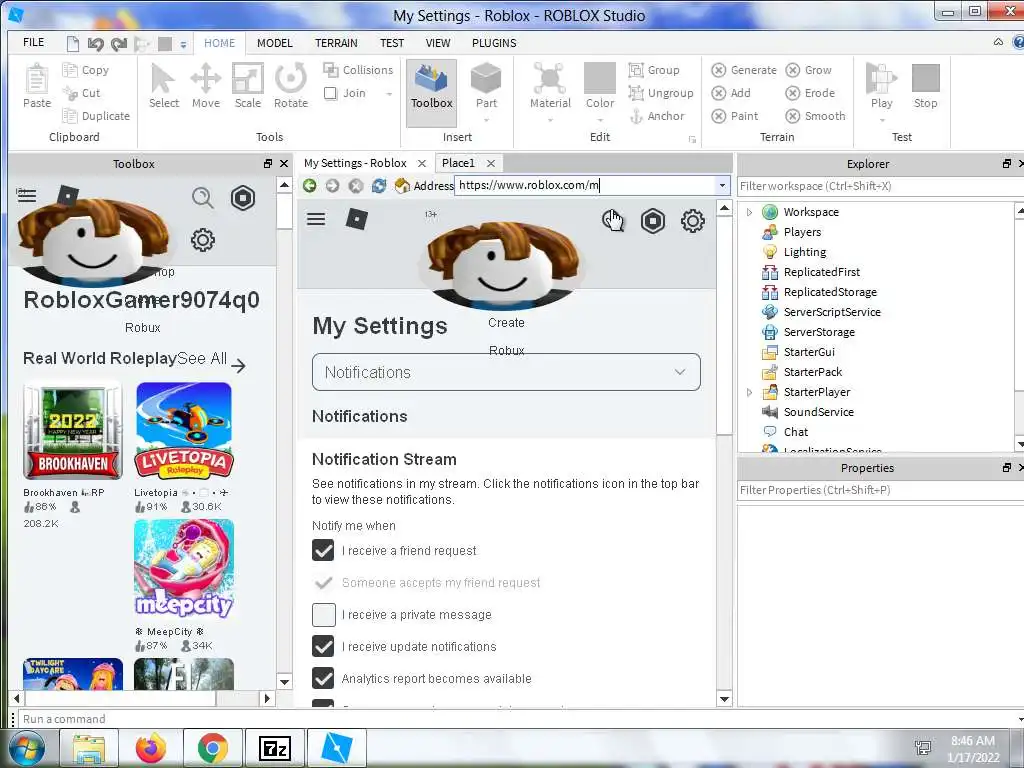Click the Add terrain tool
This screenshot has height=768, width=1024.
pyautogui.click(x=731, y=93)
